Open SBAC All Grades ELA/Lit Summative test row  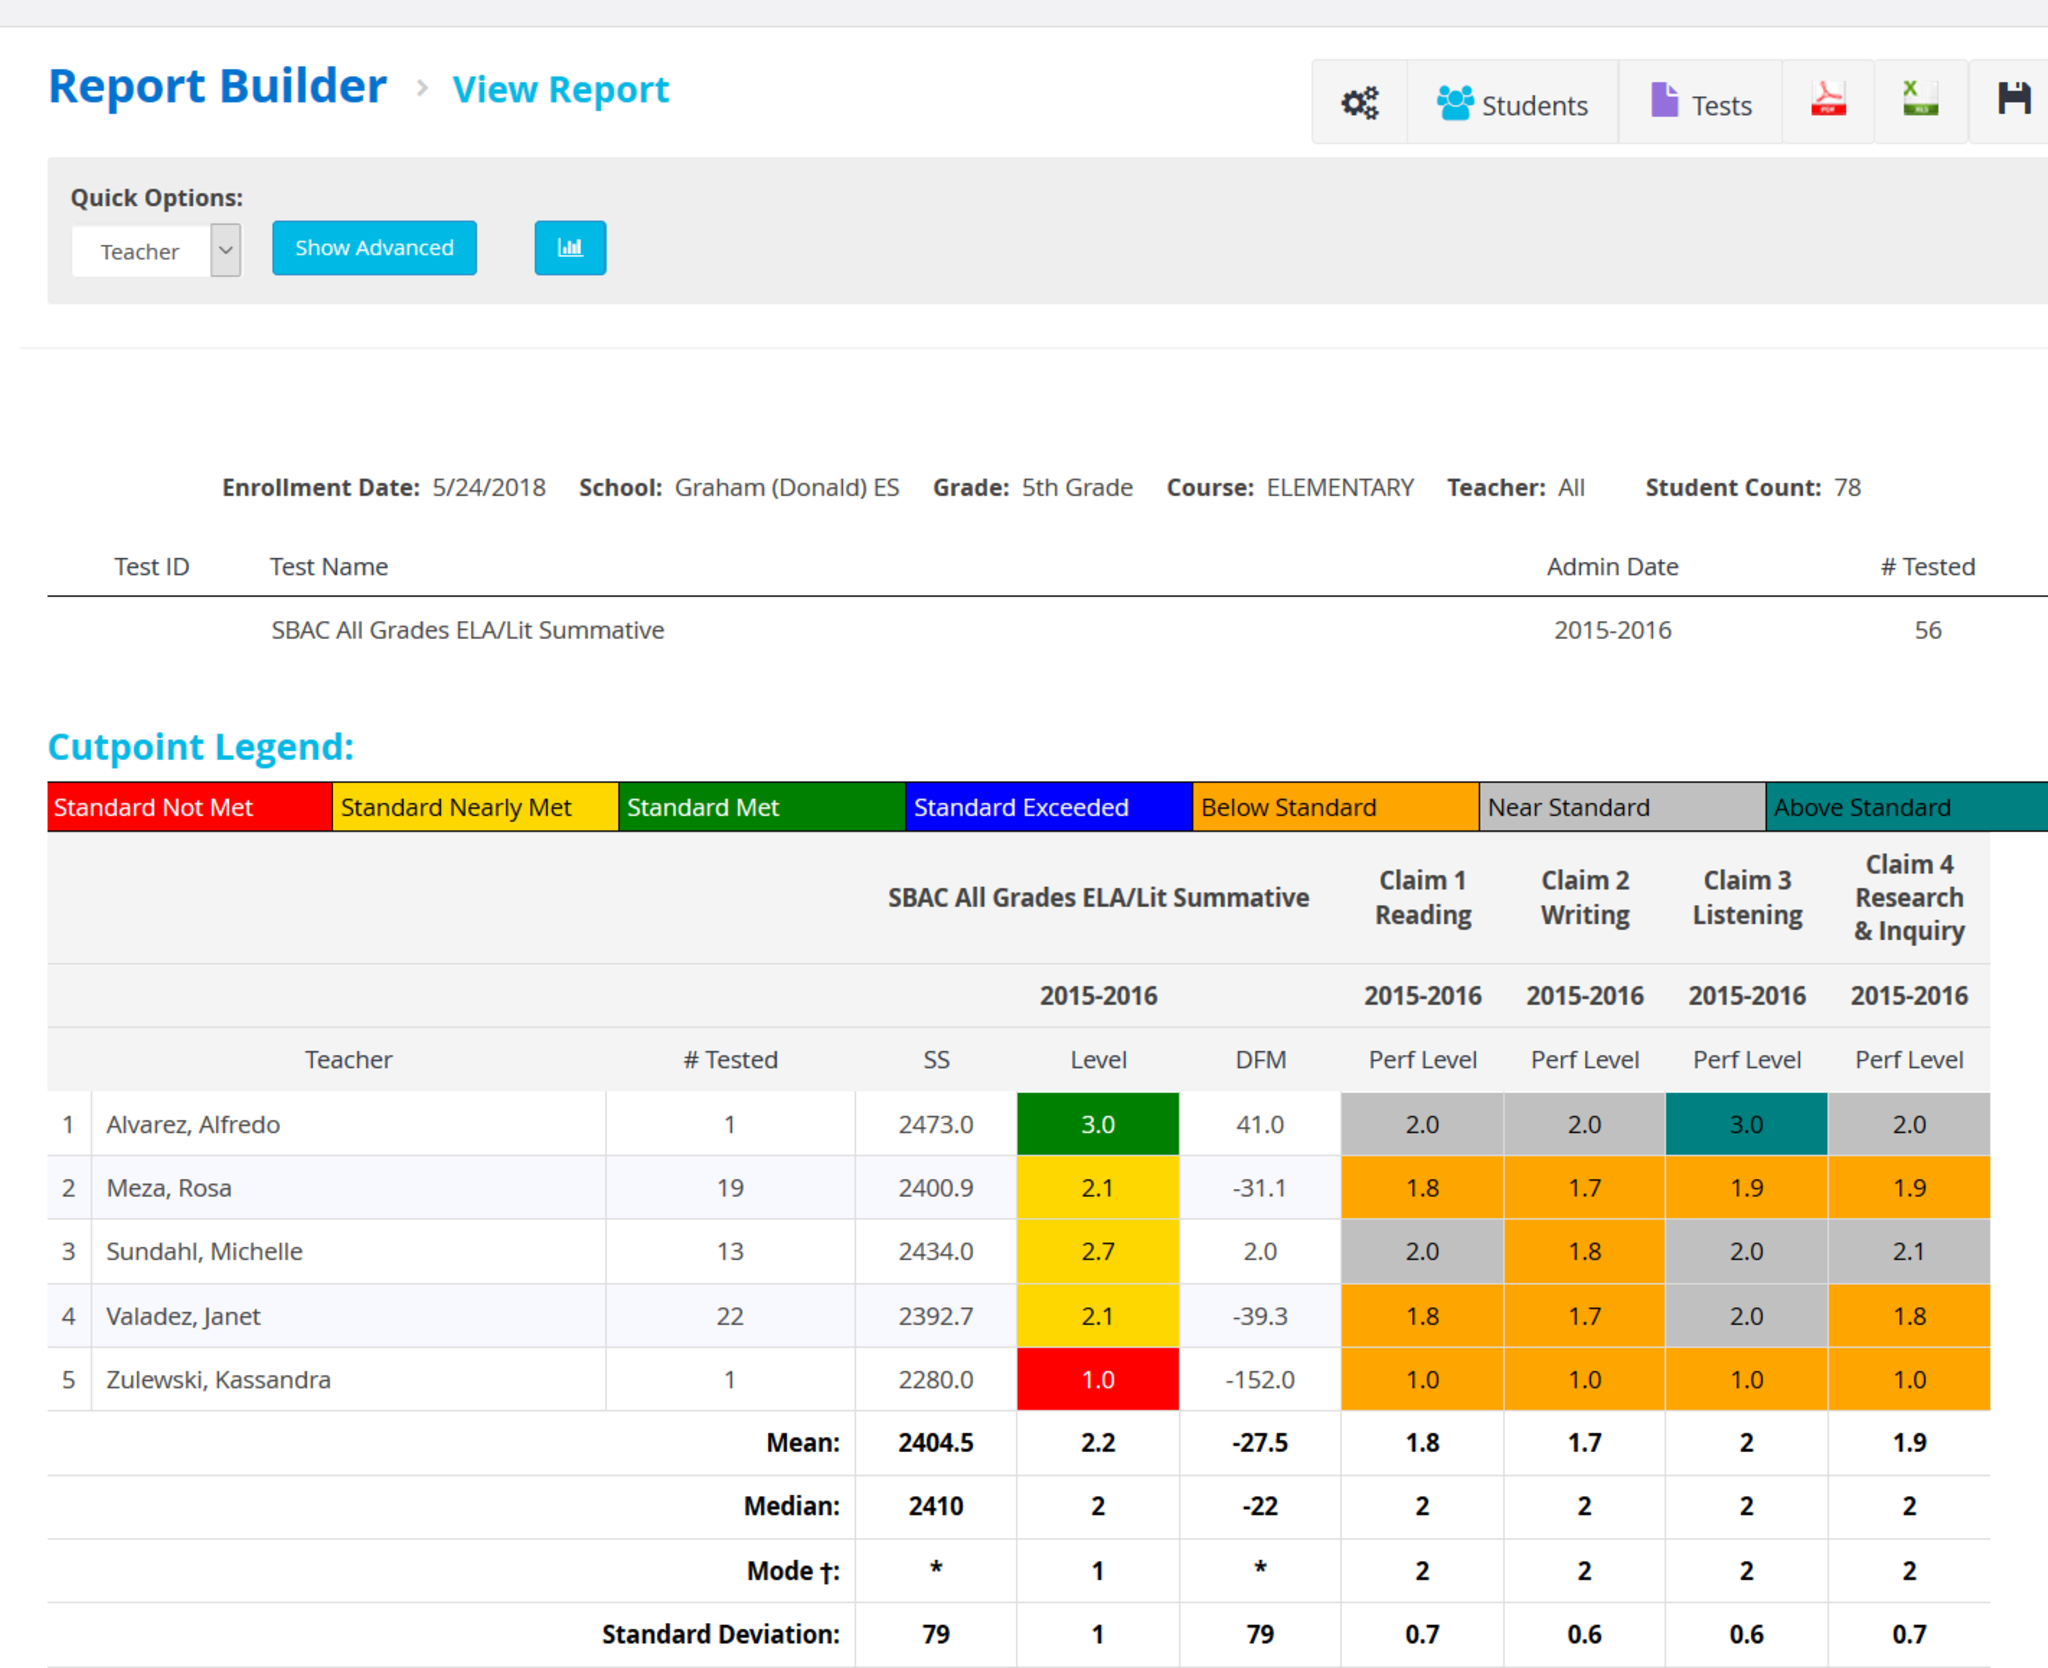467,630
